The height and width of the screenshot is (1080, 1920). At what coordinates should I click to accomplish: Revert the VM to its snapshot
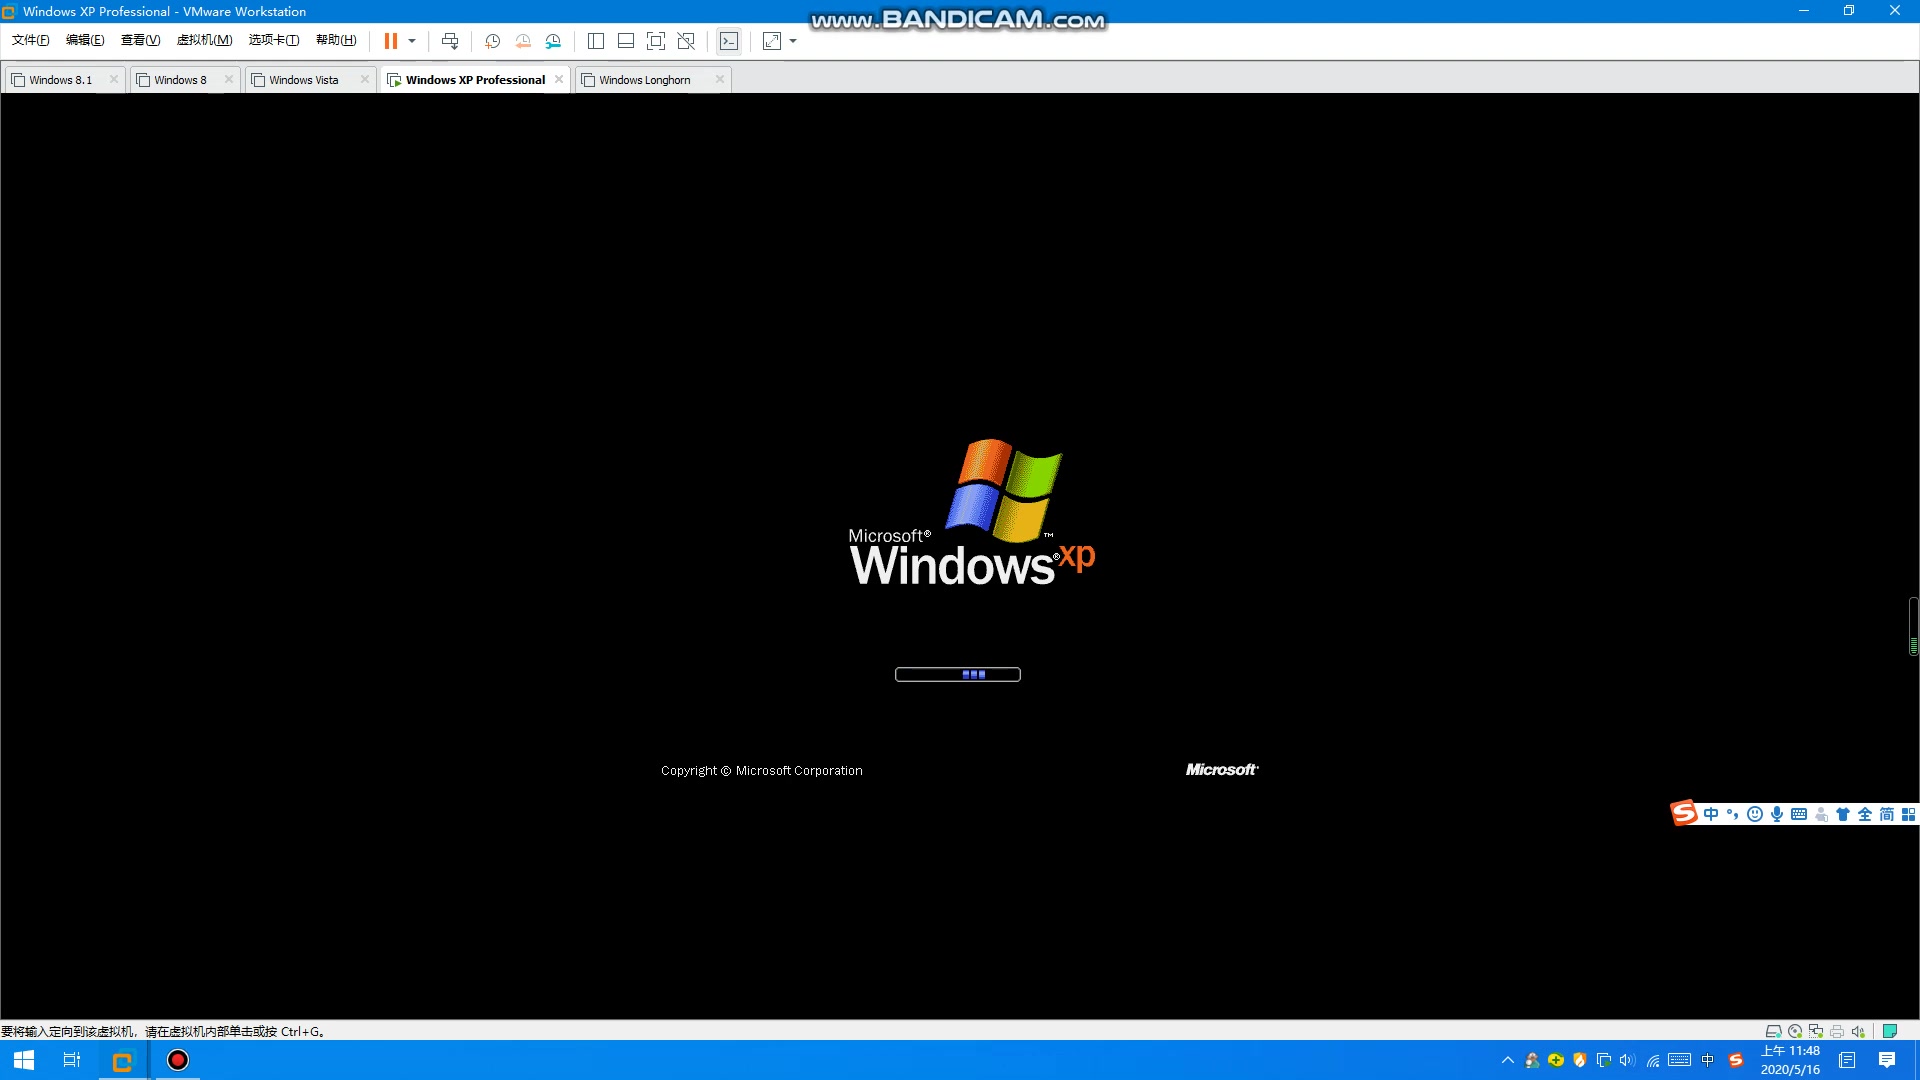[522, 41]
